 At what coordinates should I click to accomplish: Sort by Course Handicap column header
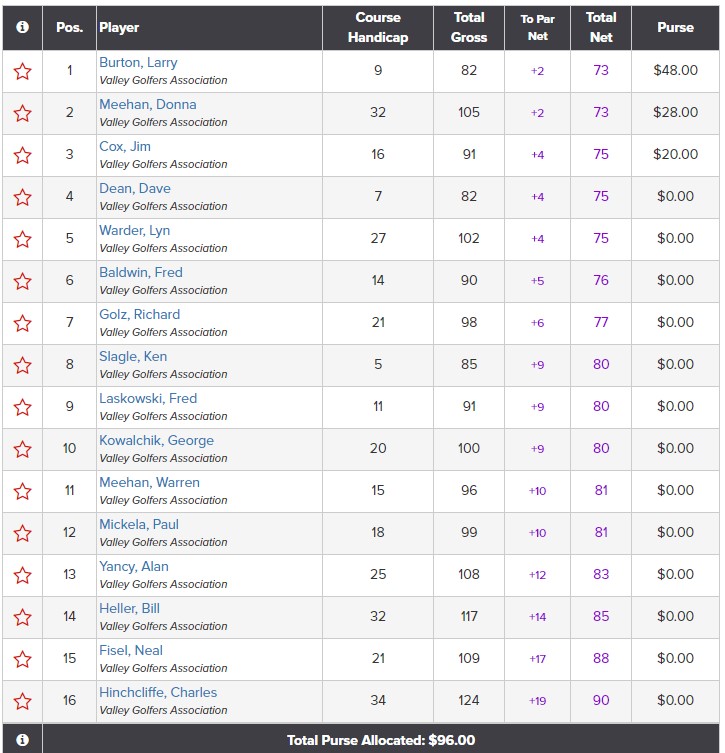[x=378, y=28]
